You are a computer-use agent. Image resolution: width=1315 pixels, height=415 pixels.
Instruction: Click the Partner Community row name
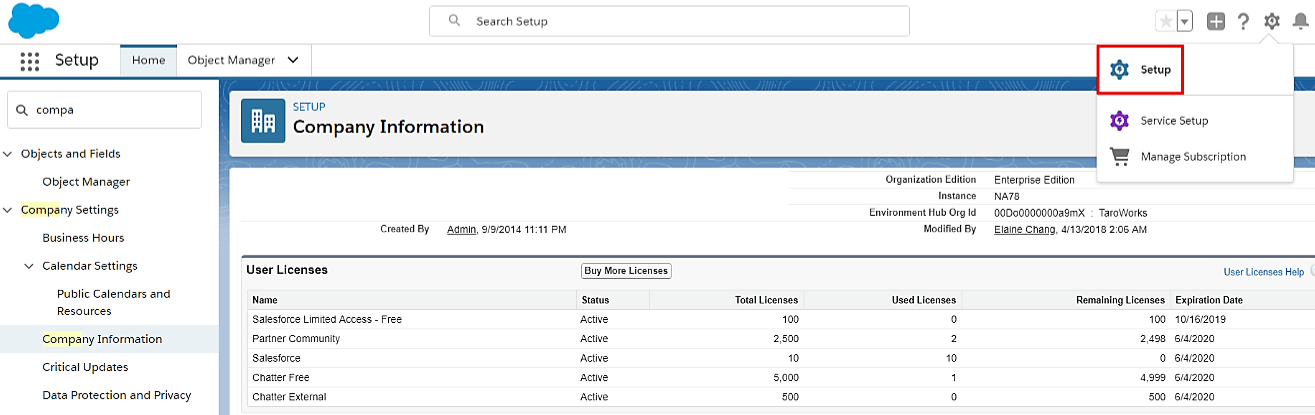pos(296,339)
